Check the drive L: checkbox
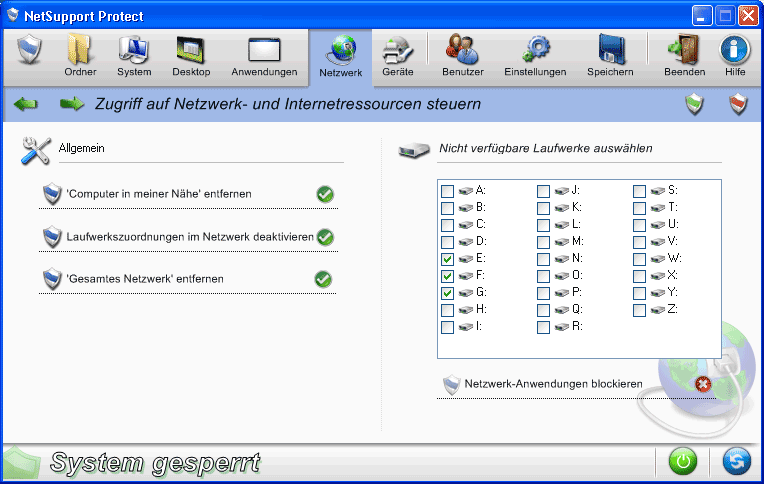 [543, 225]
